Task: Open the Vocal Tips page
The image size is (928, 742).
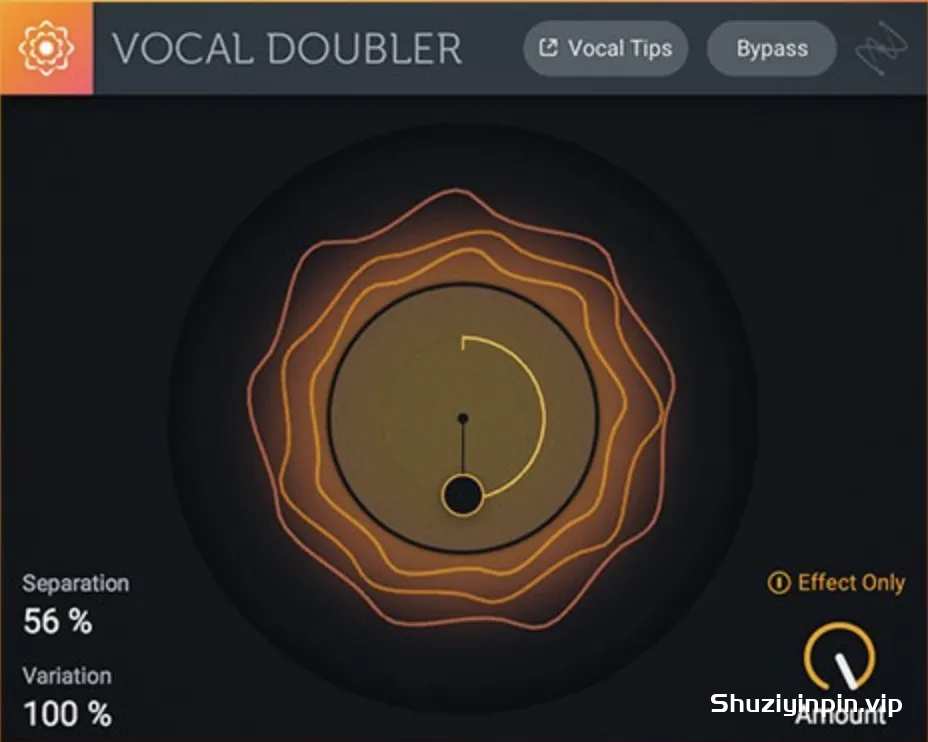Action: 605,49
